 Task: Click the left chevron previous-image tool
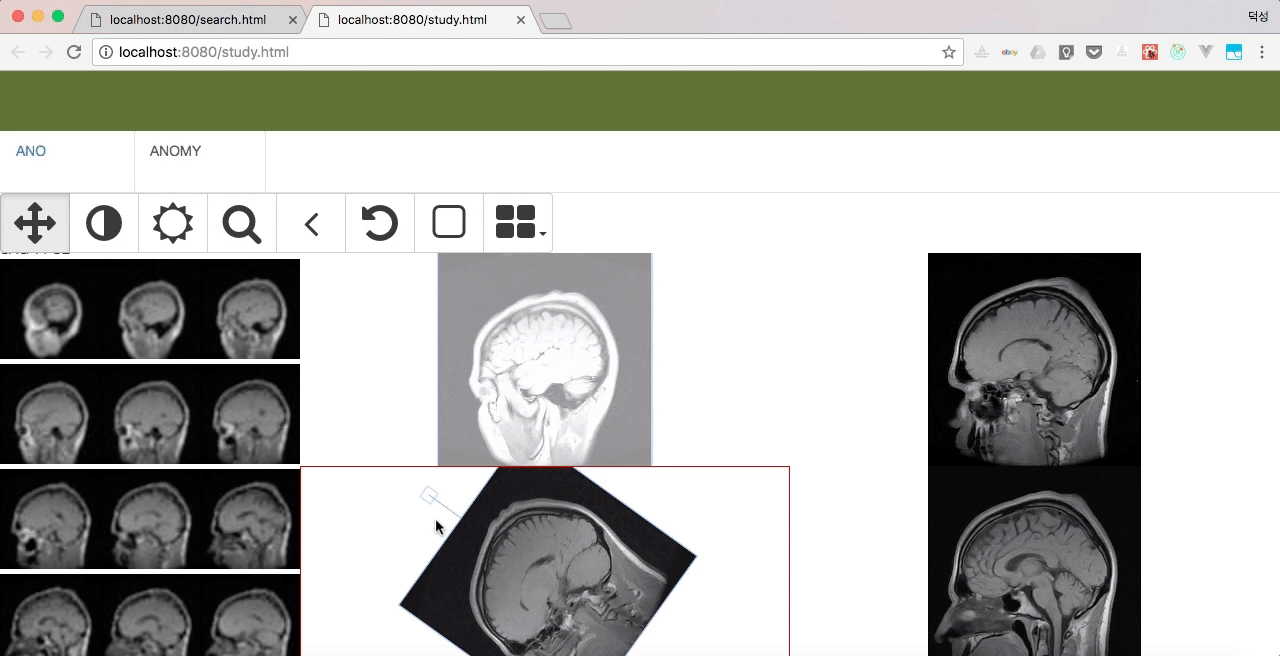311,222
